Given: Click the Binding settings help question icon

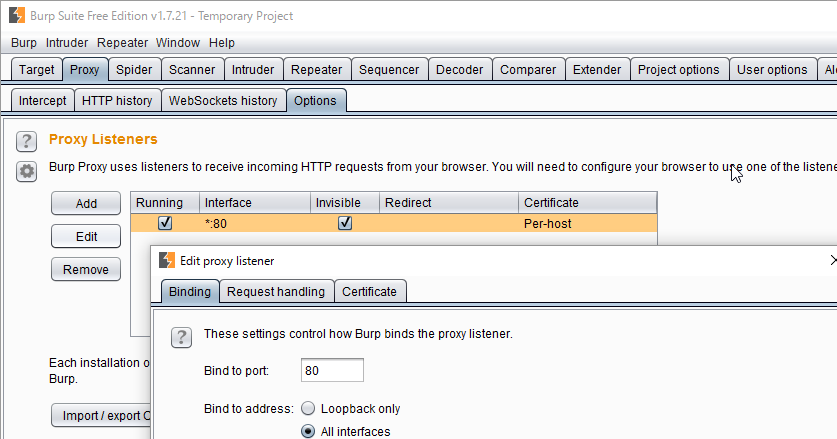Looking at the screenshot, I should click(x=181, y=338).
